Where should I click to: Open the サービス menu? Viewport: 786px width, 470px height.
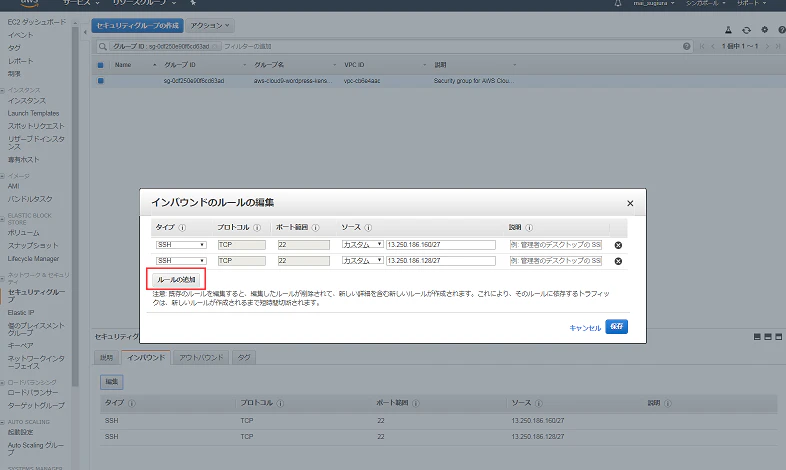click(81, 3)
